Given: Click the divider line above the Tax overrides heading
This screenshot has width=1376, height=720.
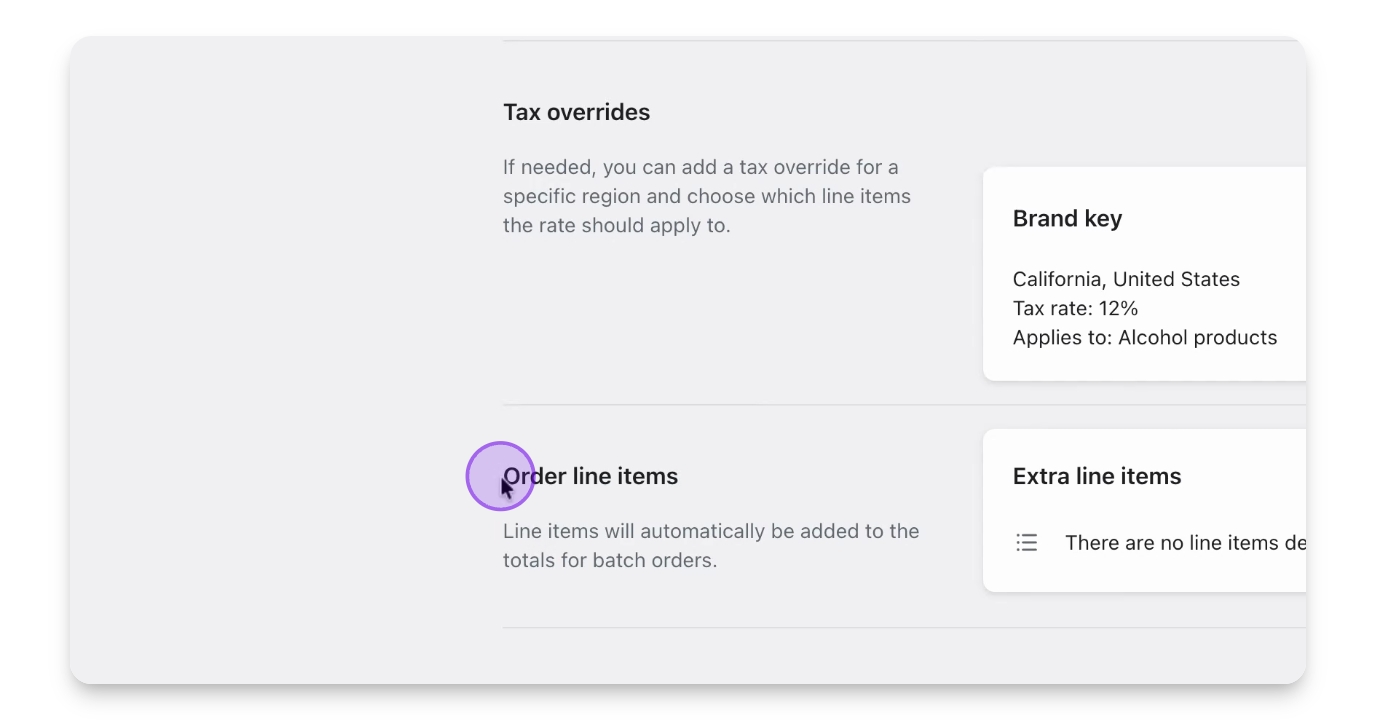Looking at the screenshot, I should 740,41.
